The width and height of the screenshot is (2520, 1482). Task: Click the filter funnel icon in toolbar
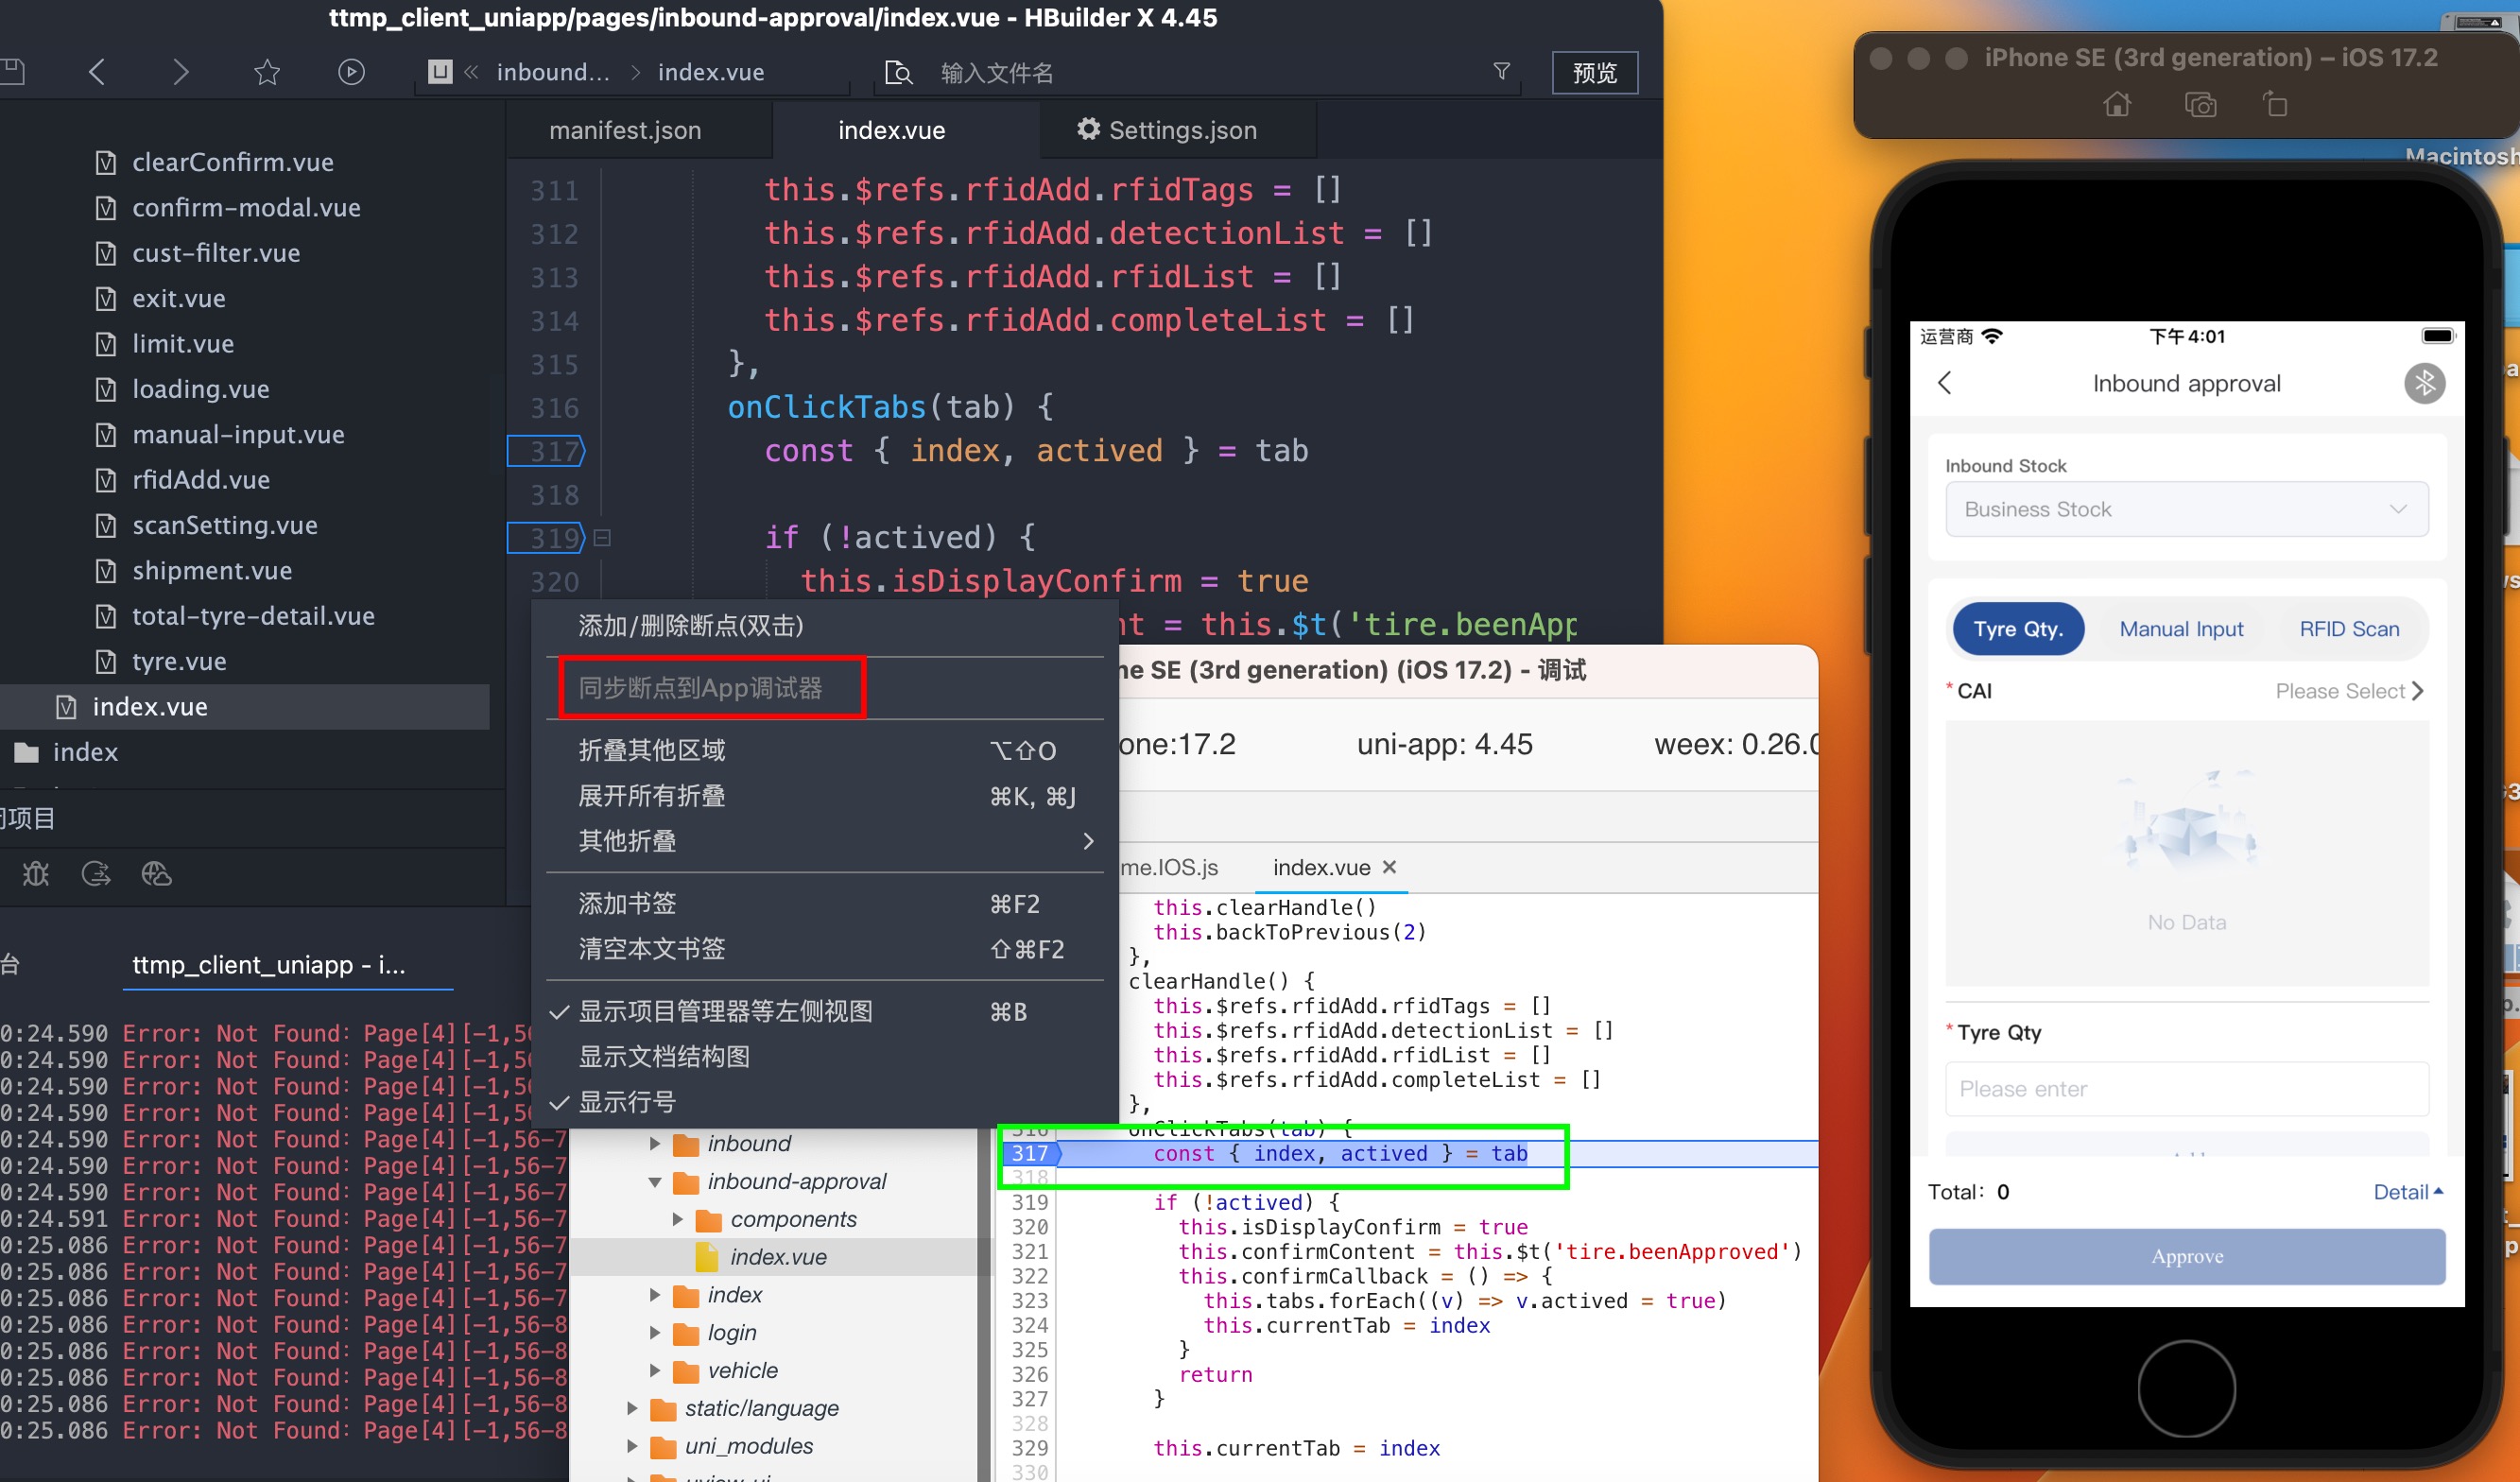[1501, 71]
